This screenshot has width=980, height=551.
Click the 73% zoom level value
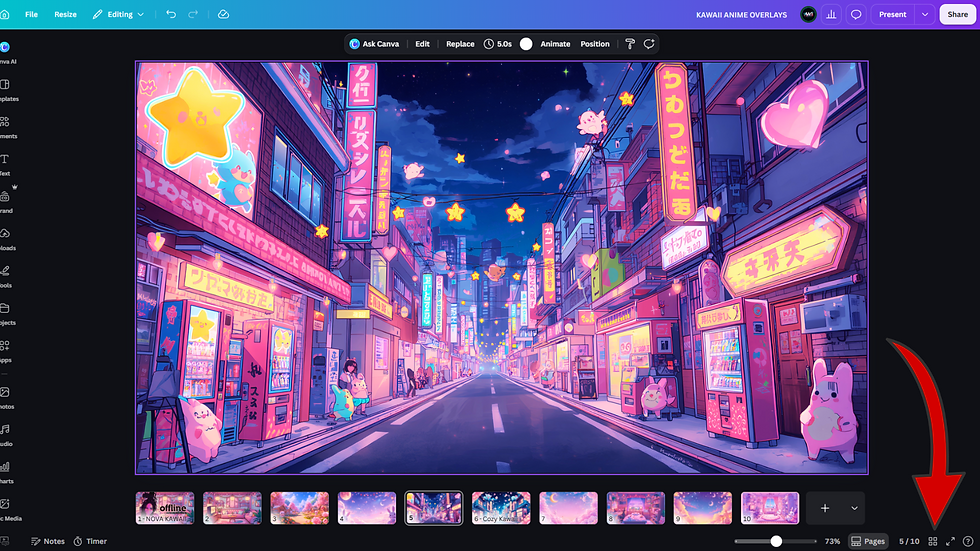tap(832, 541)
